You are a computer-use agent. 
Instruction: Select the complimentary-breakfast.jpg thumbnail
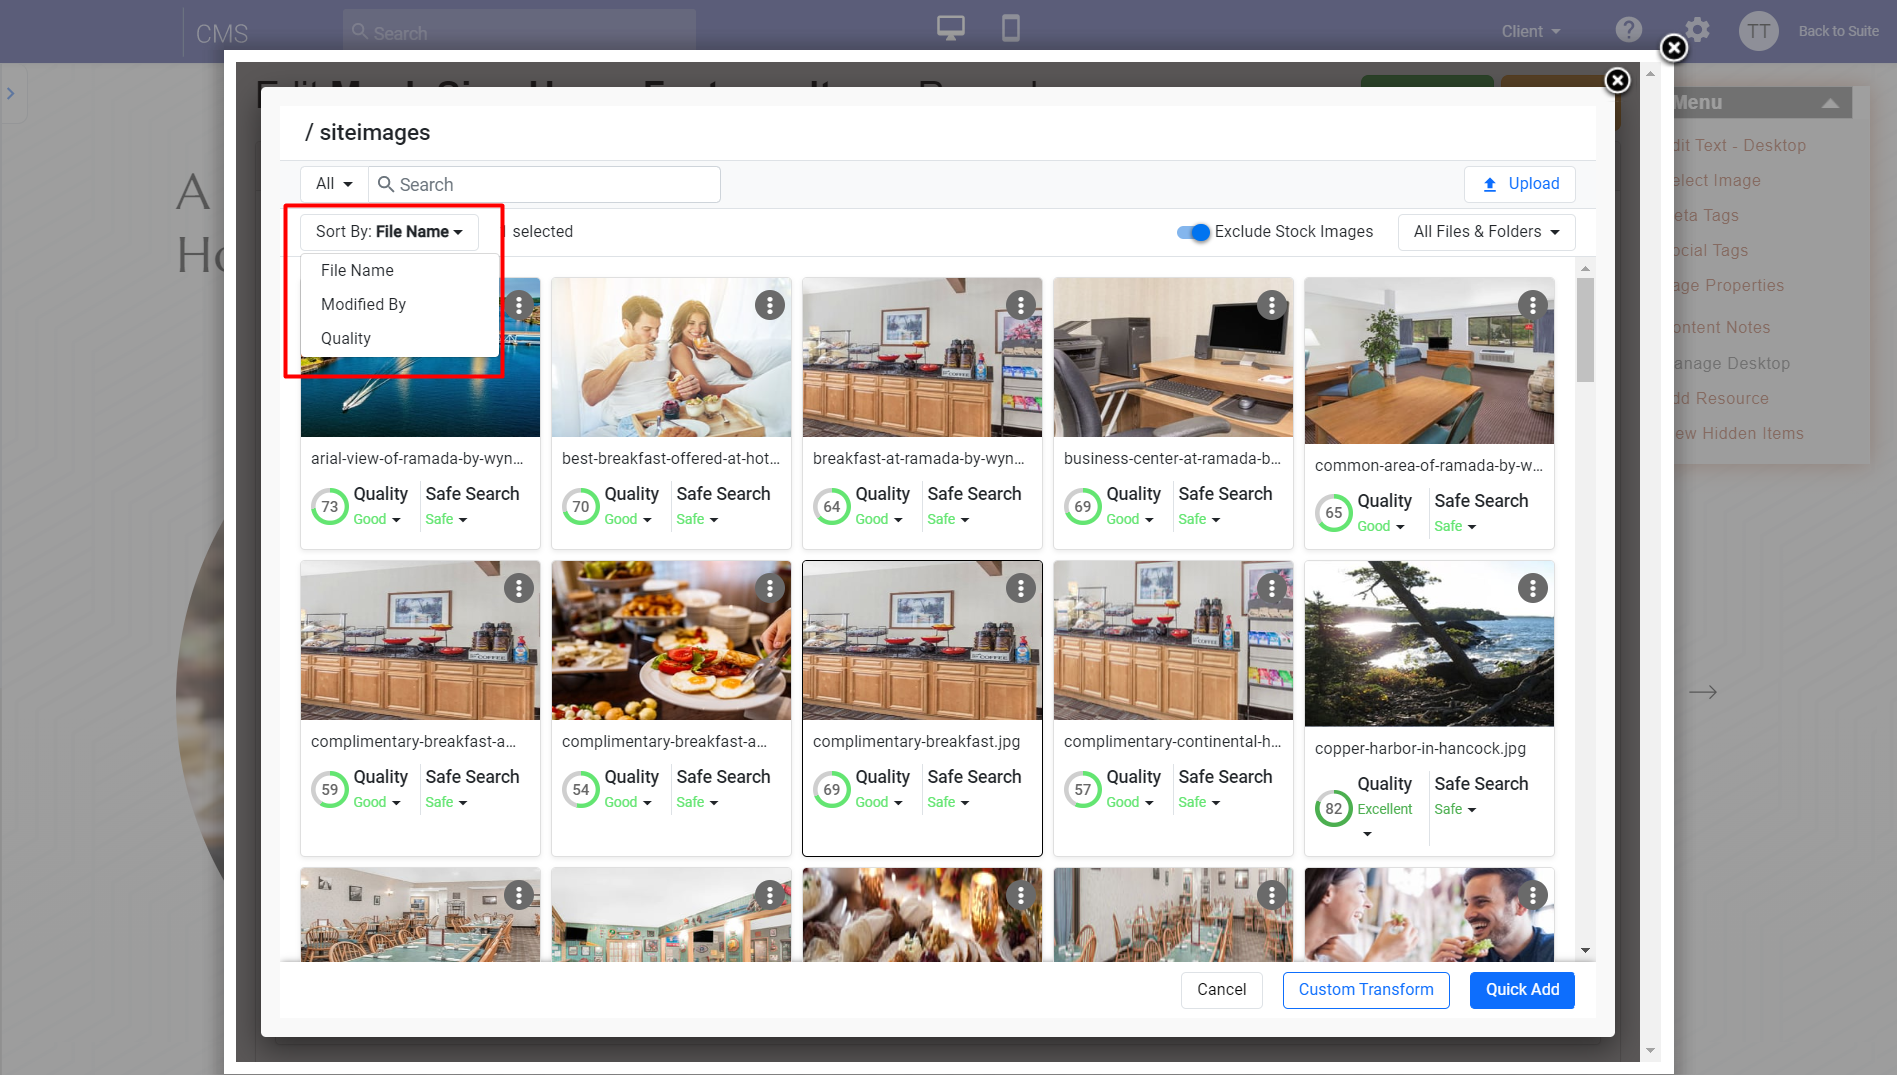(x=922, y=640)
